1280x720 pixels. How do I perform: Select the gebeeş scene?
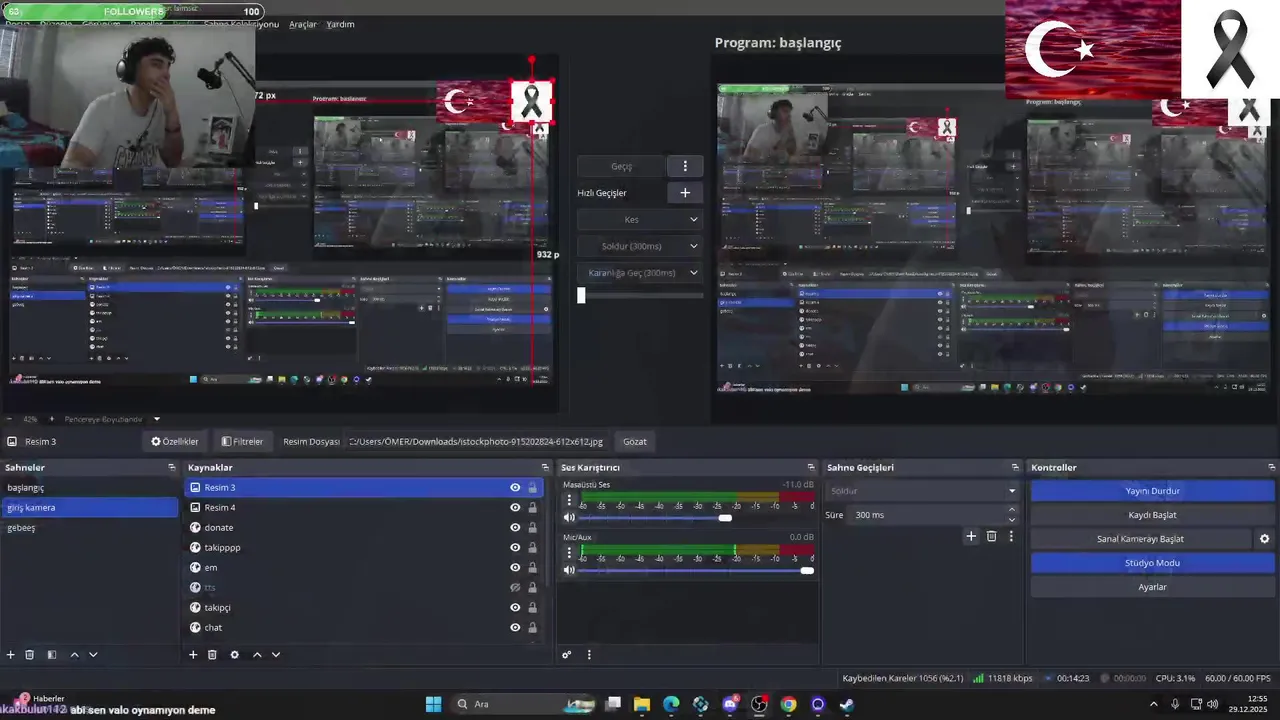coord(89,527)
